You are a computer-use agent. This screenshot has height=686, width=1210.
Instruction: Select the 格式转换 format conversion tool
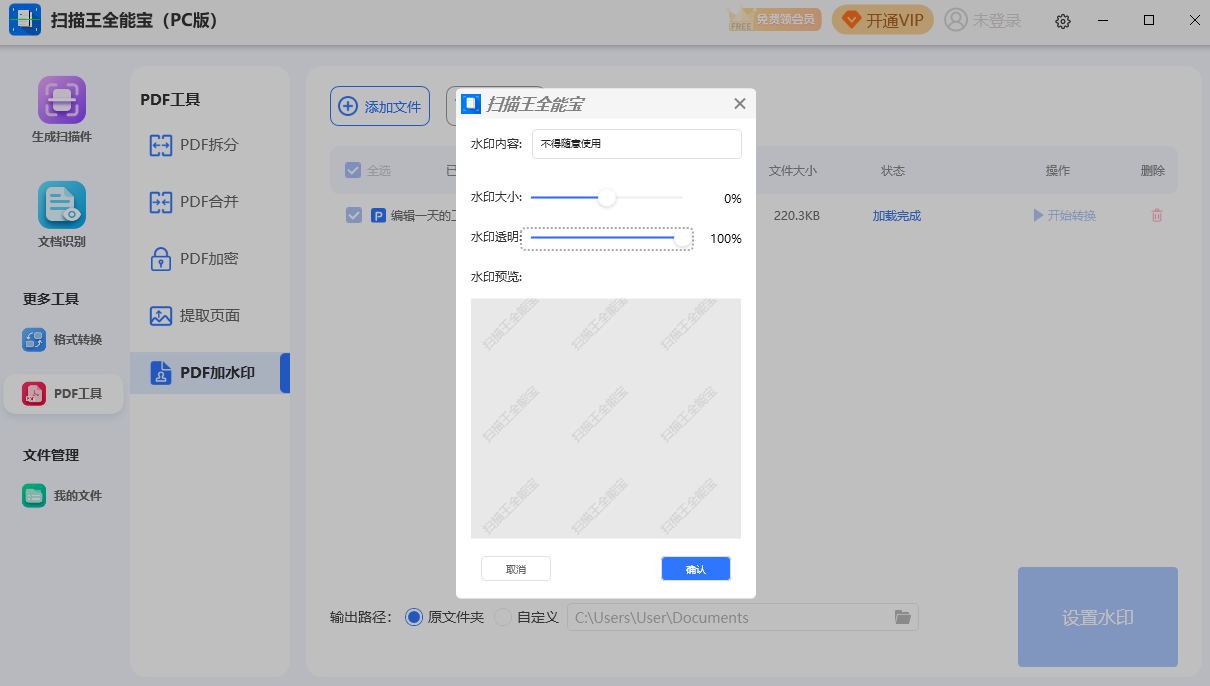63,340
